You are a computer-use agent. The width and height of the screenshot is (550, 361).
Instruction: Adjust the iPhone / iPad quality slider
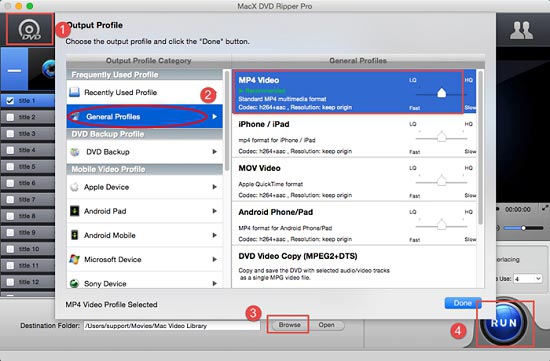441,137
